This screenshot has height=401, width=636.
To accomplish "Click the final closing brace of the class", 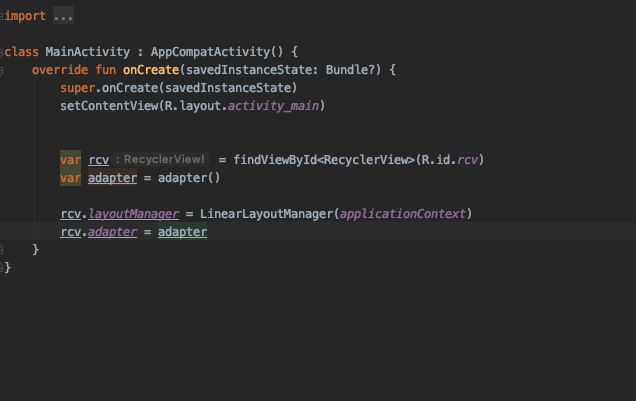I will click(x=8, y=268).
